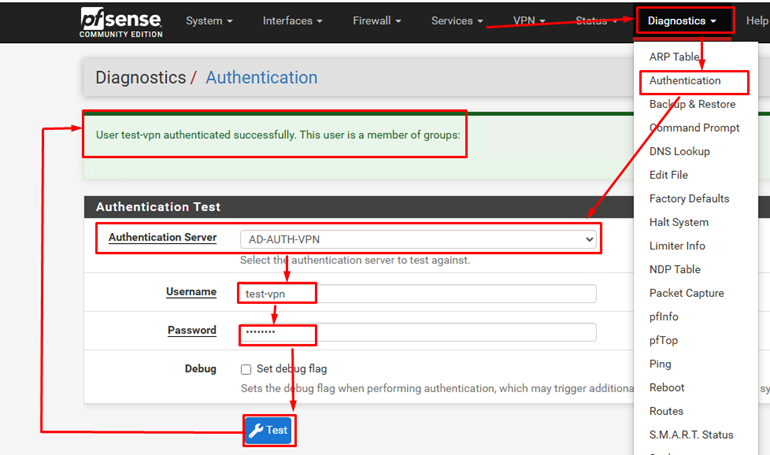Open DNS Lookup from menu

[679, 151]
